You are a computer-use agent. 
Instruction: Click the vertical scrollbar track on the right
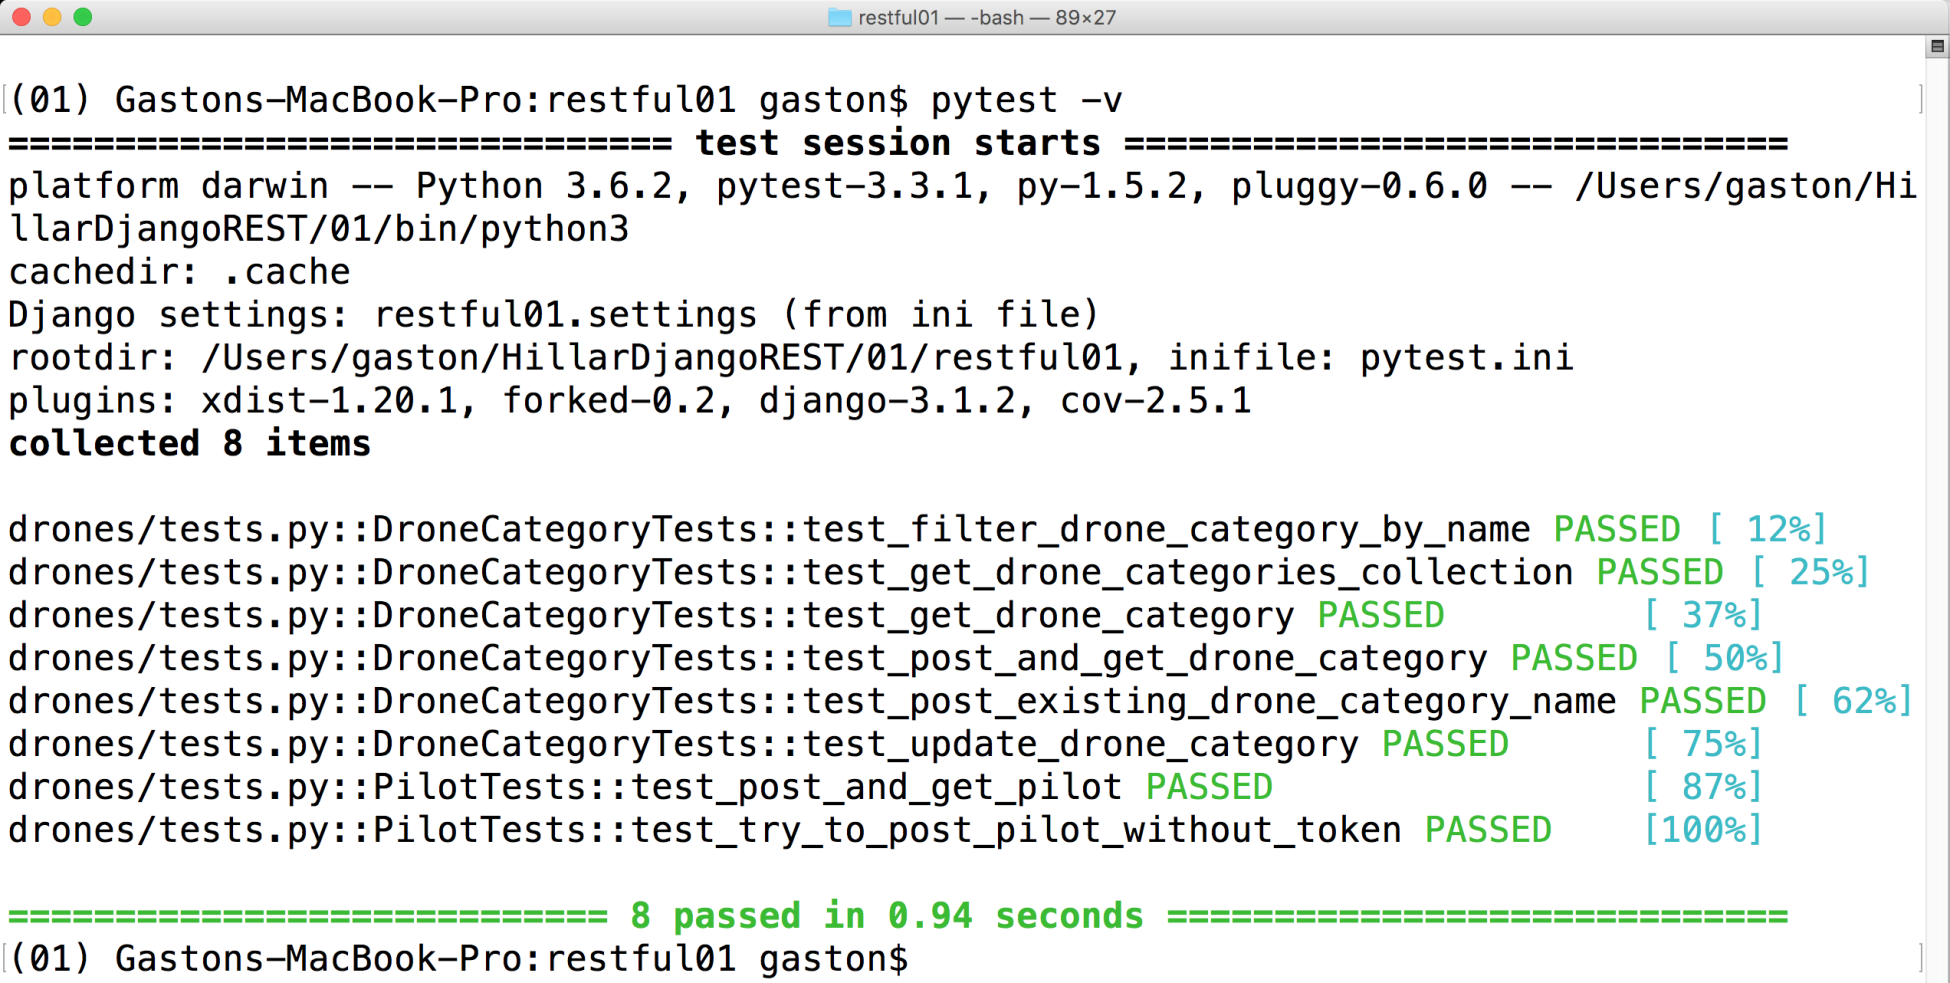pos(1937,520)
